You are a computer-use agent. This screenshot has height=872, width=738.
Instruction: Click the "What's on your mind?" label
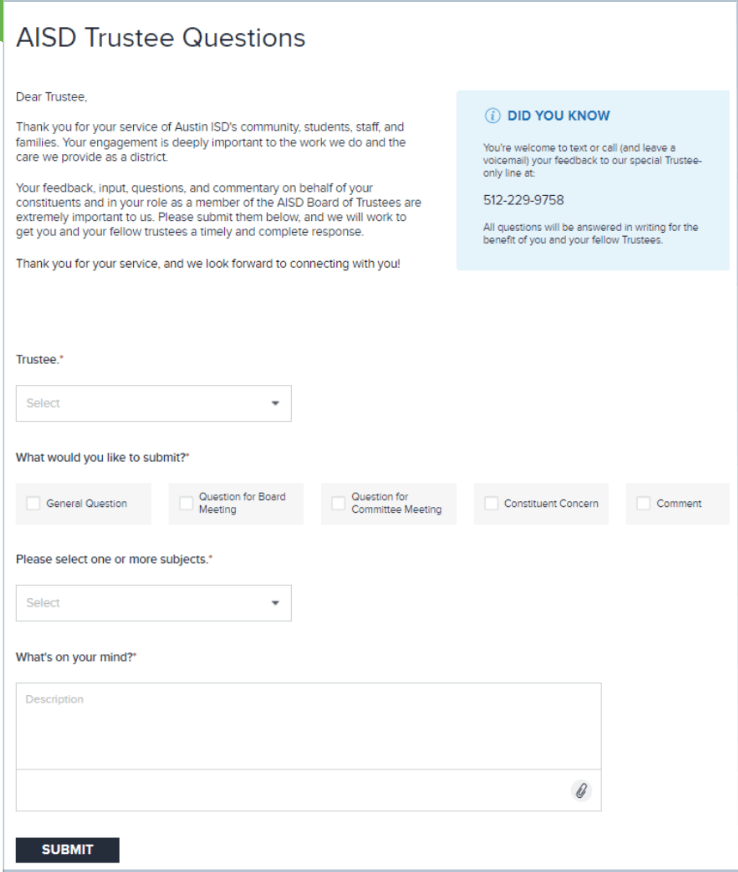pyautogui.click(x=76, y=657)
